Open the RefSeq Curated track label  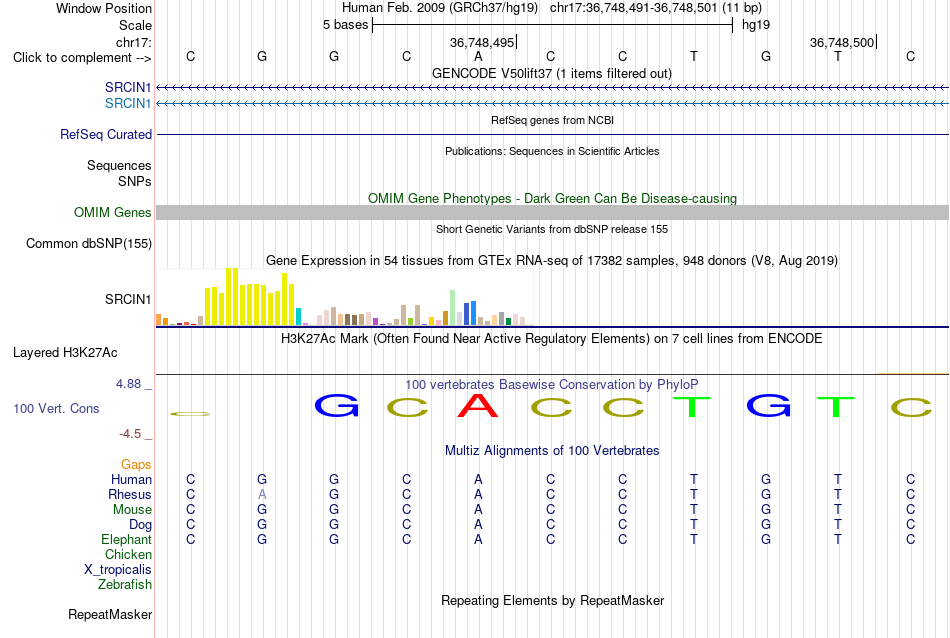click(106, 135)
